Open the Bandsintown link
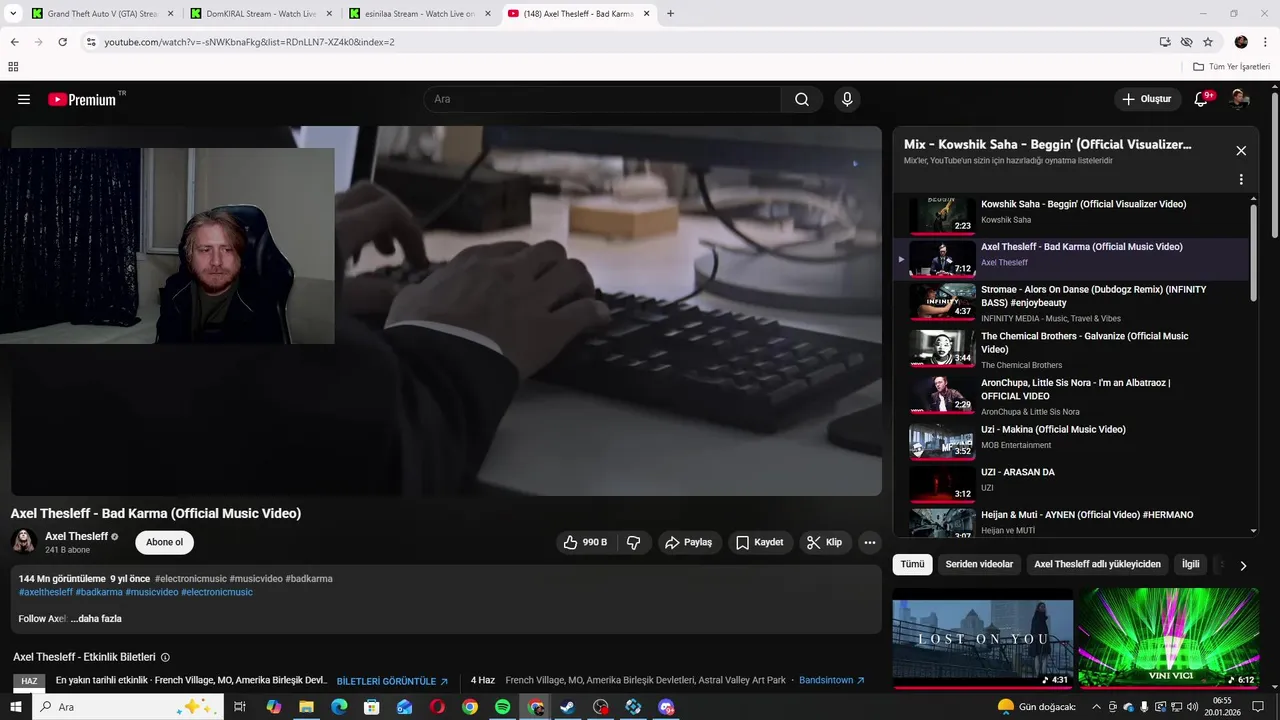Image resolution: width=1280 pixels, height=720 pixels. click(x=832, y=680)
